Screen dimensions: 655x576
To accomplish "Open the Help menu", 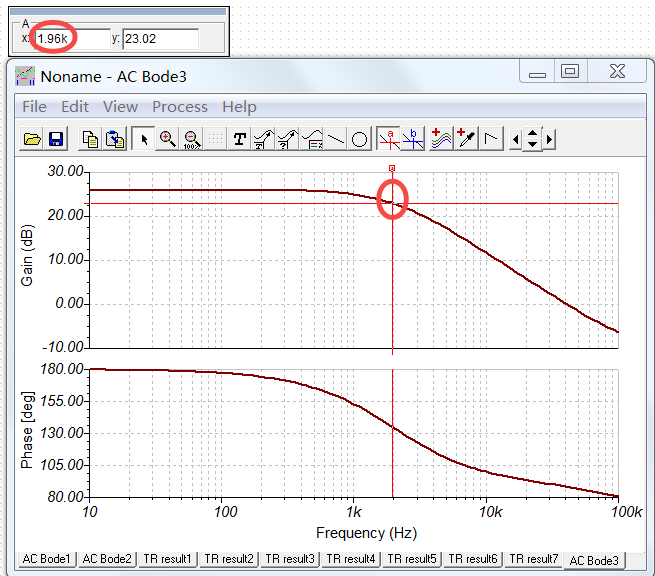I will tap(239, 107).
